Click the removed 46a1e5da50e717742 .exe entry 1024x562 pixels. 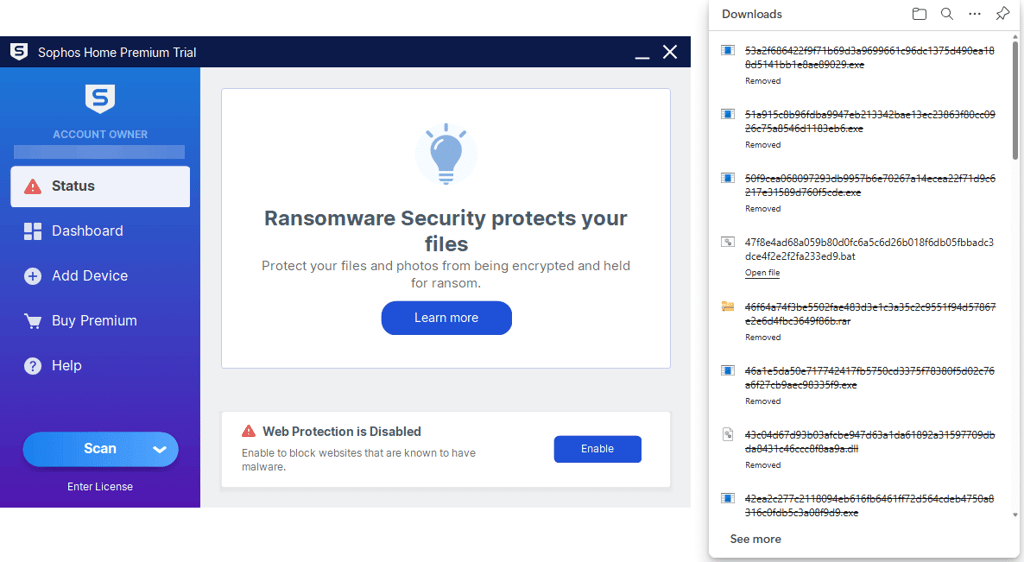pyautogui.click(x=870, y=378)
